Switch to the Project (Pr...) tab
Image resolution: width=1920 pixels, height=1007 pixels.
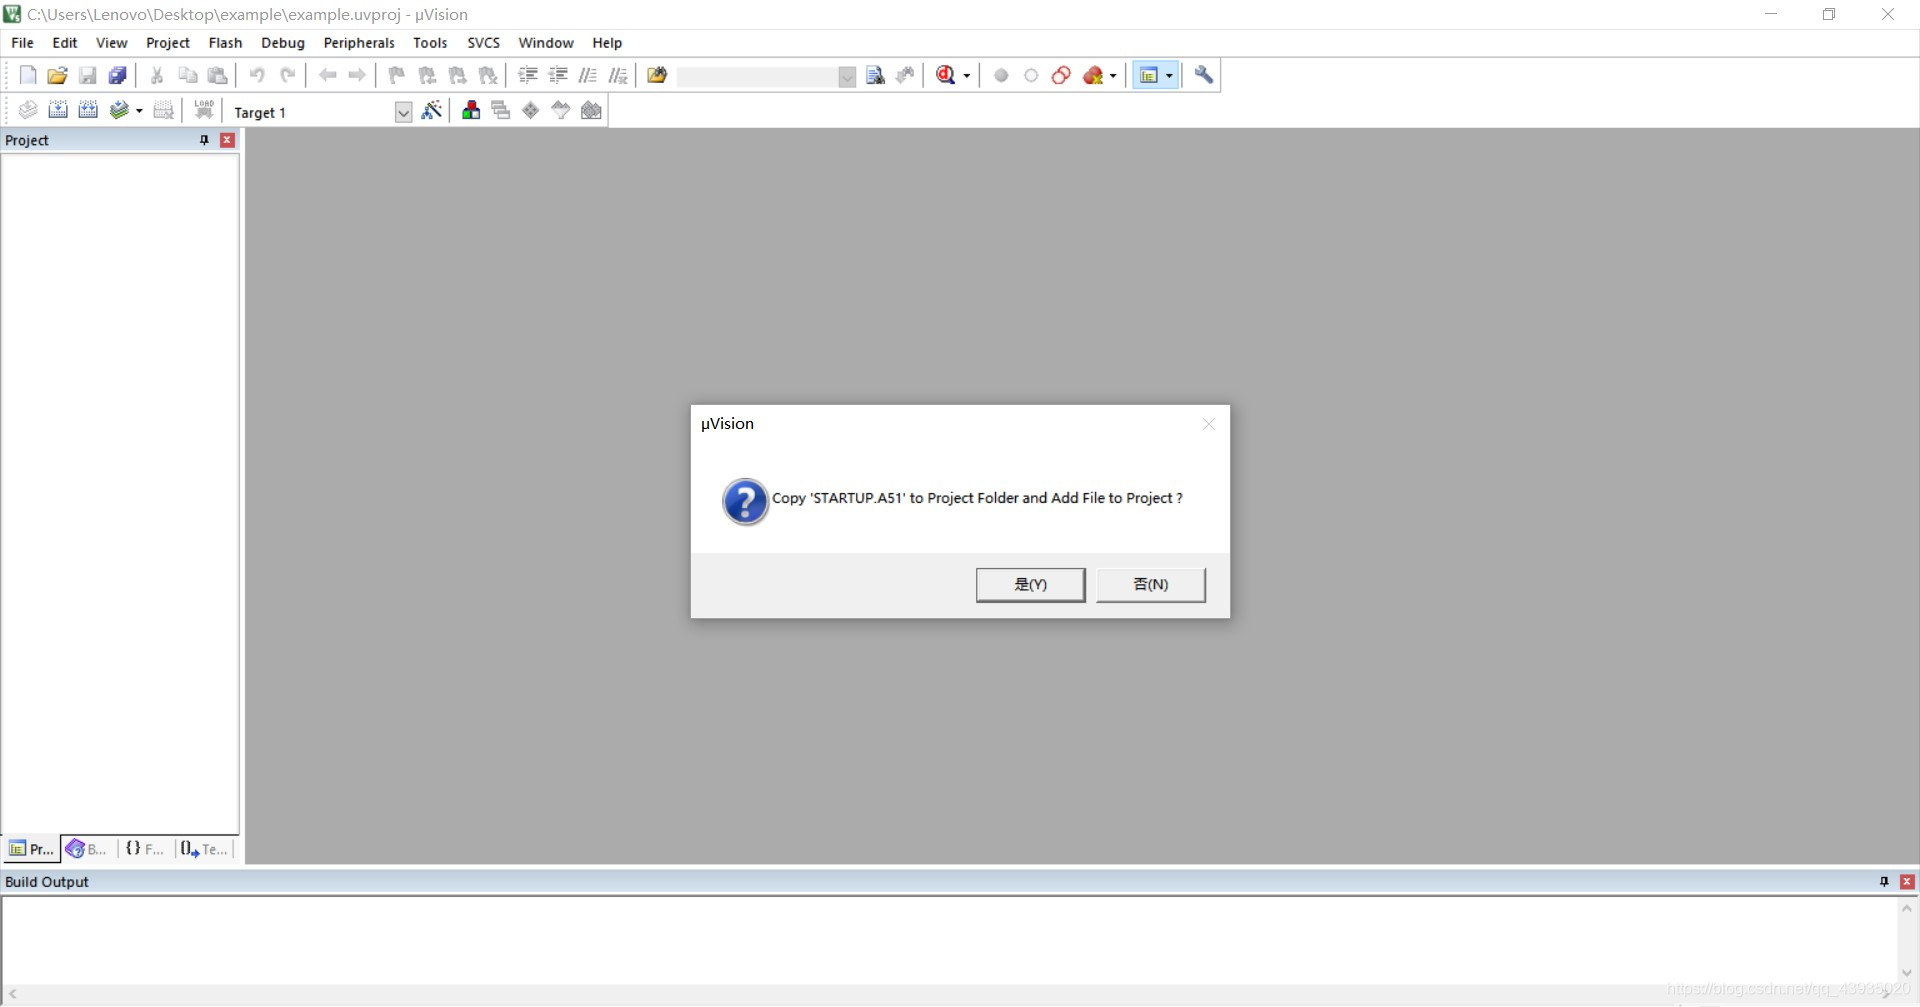31,849
